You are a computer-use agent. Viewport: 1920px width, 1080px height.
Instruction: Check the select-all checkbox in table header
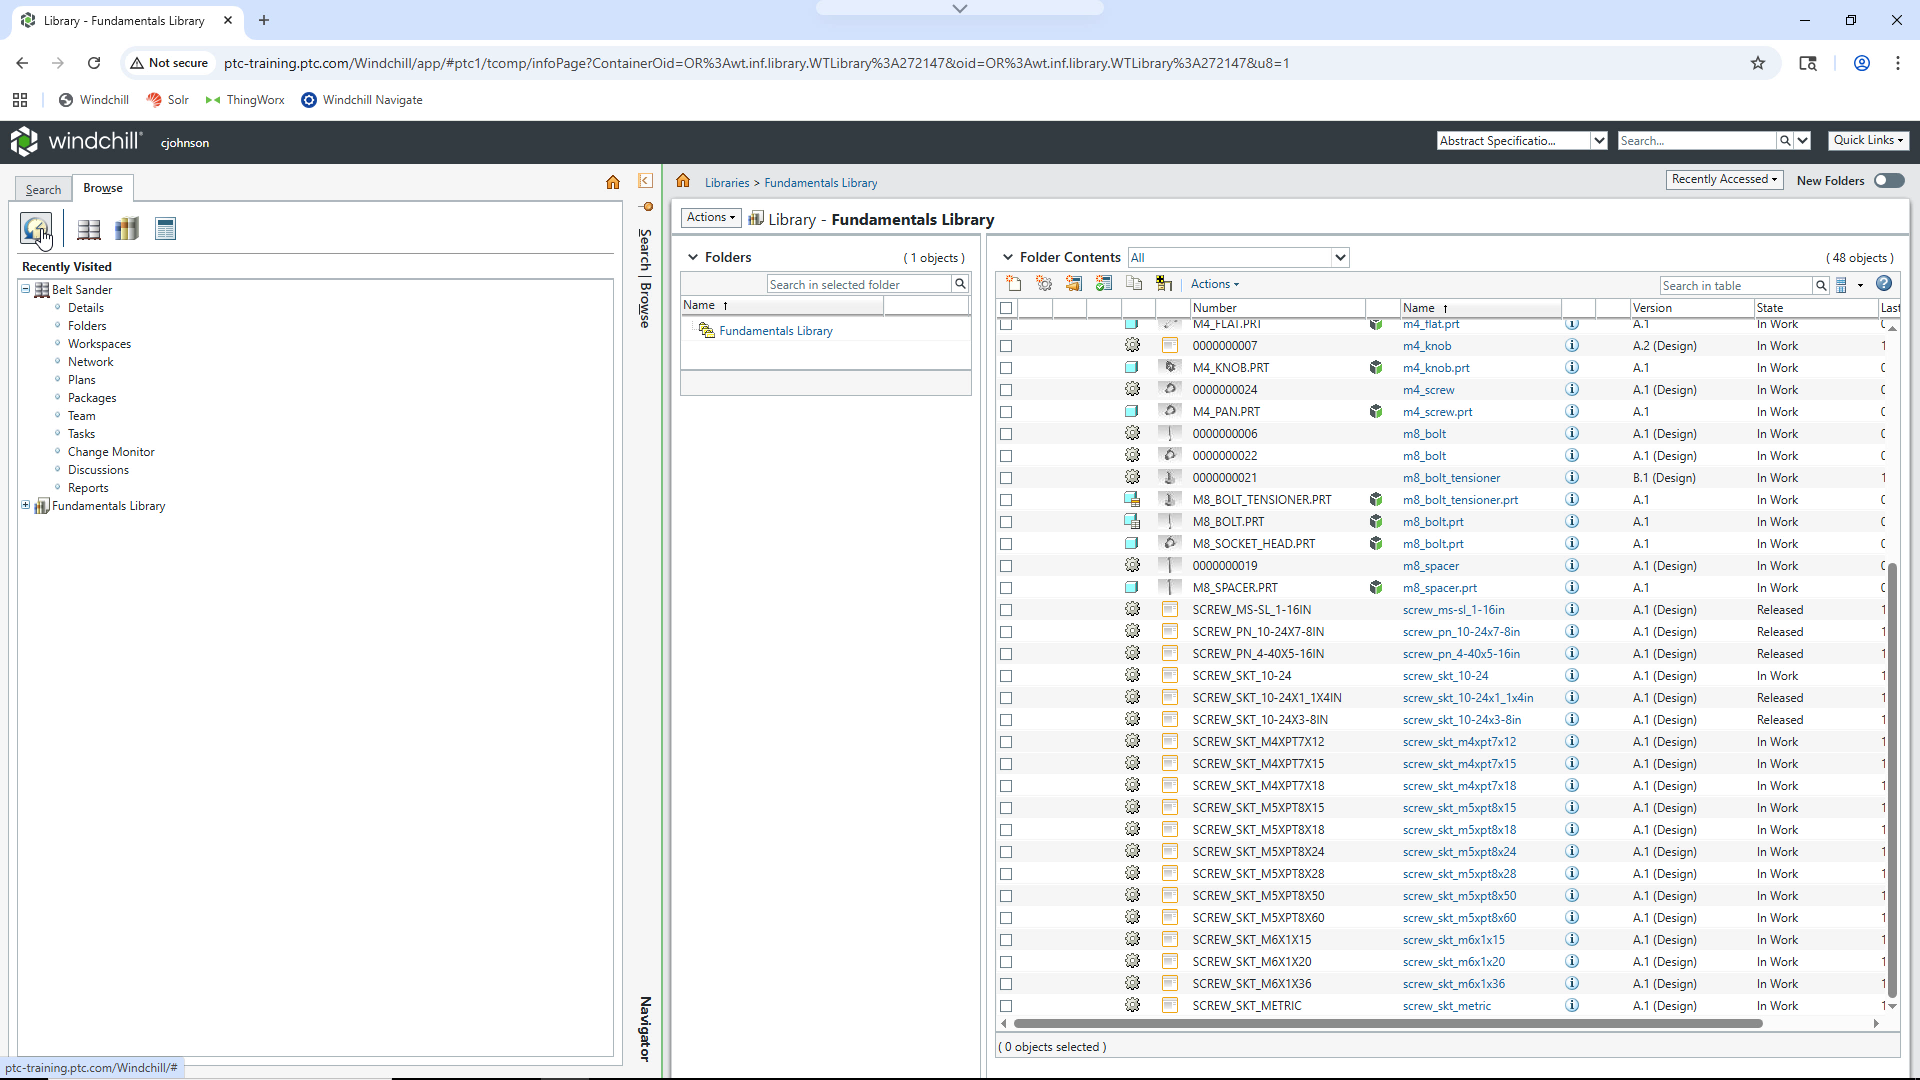(x=1006, y=308)
